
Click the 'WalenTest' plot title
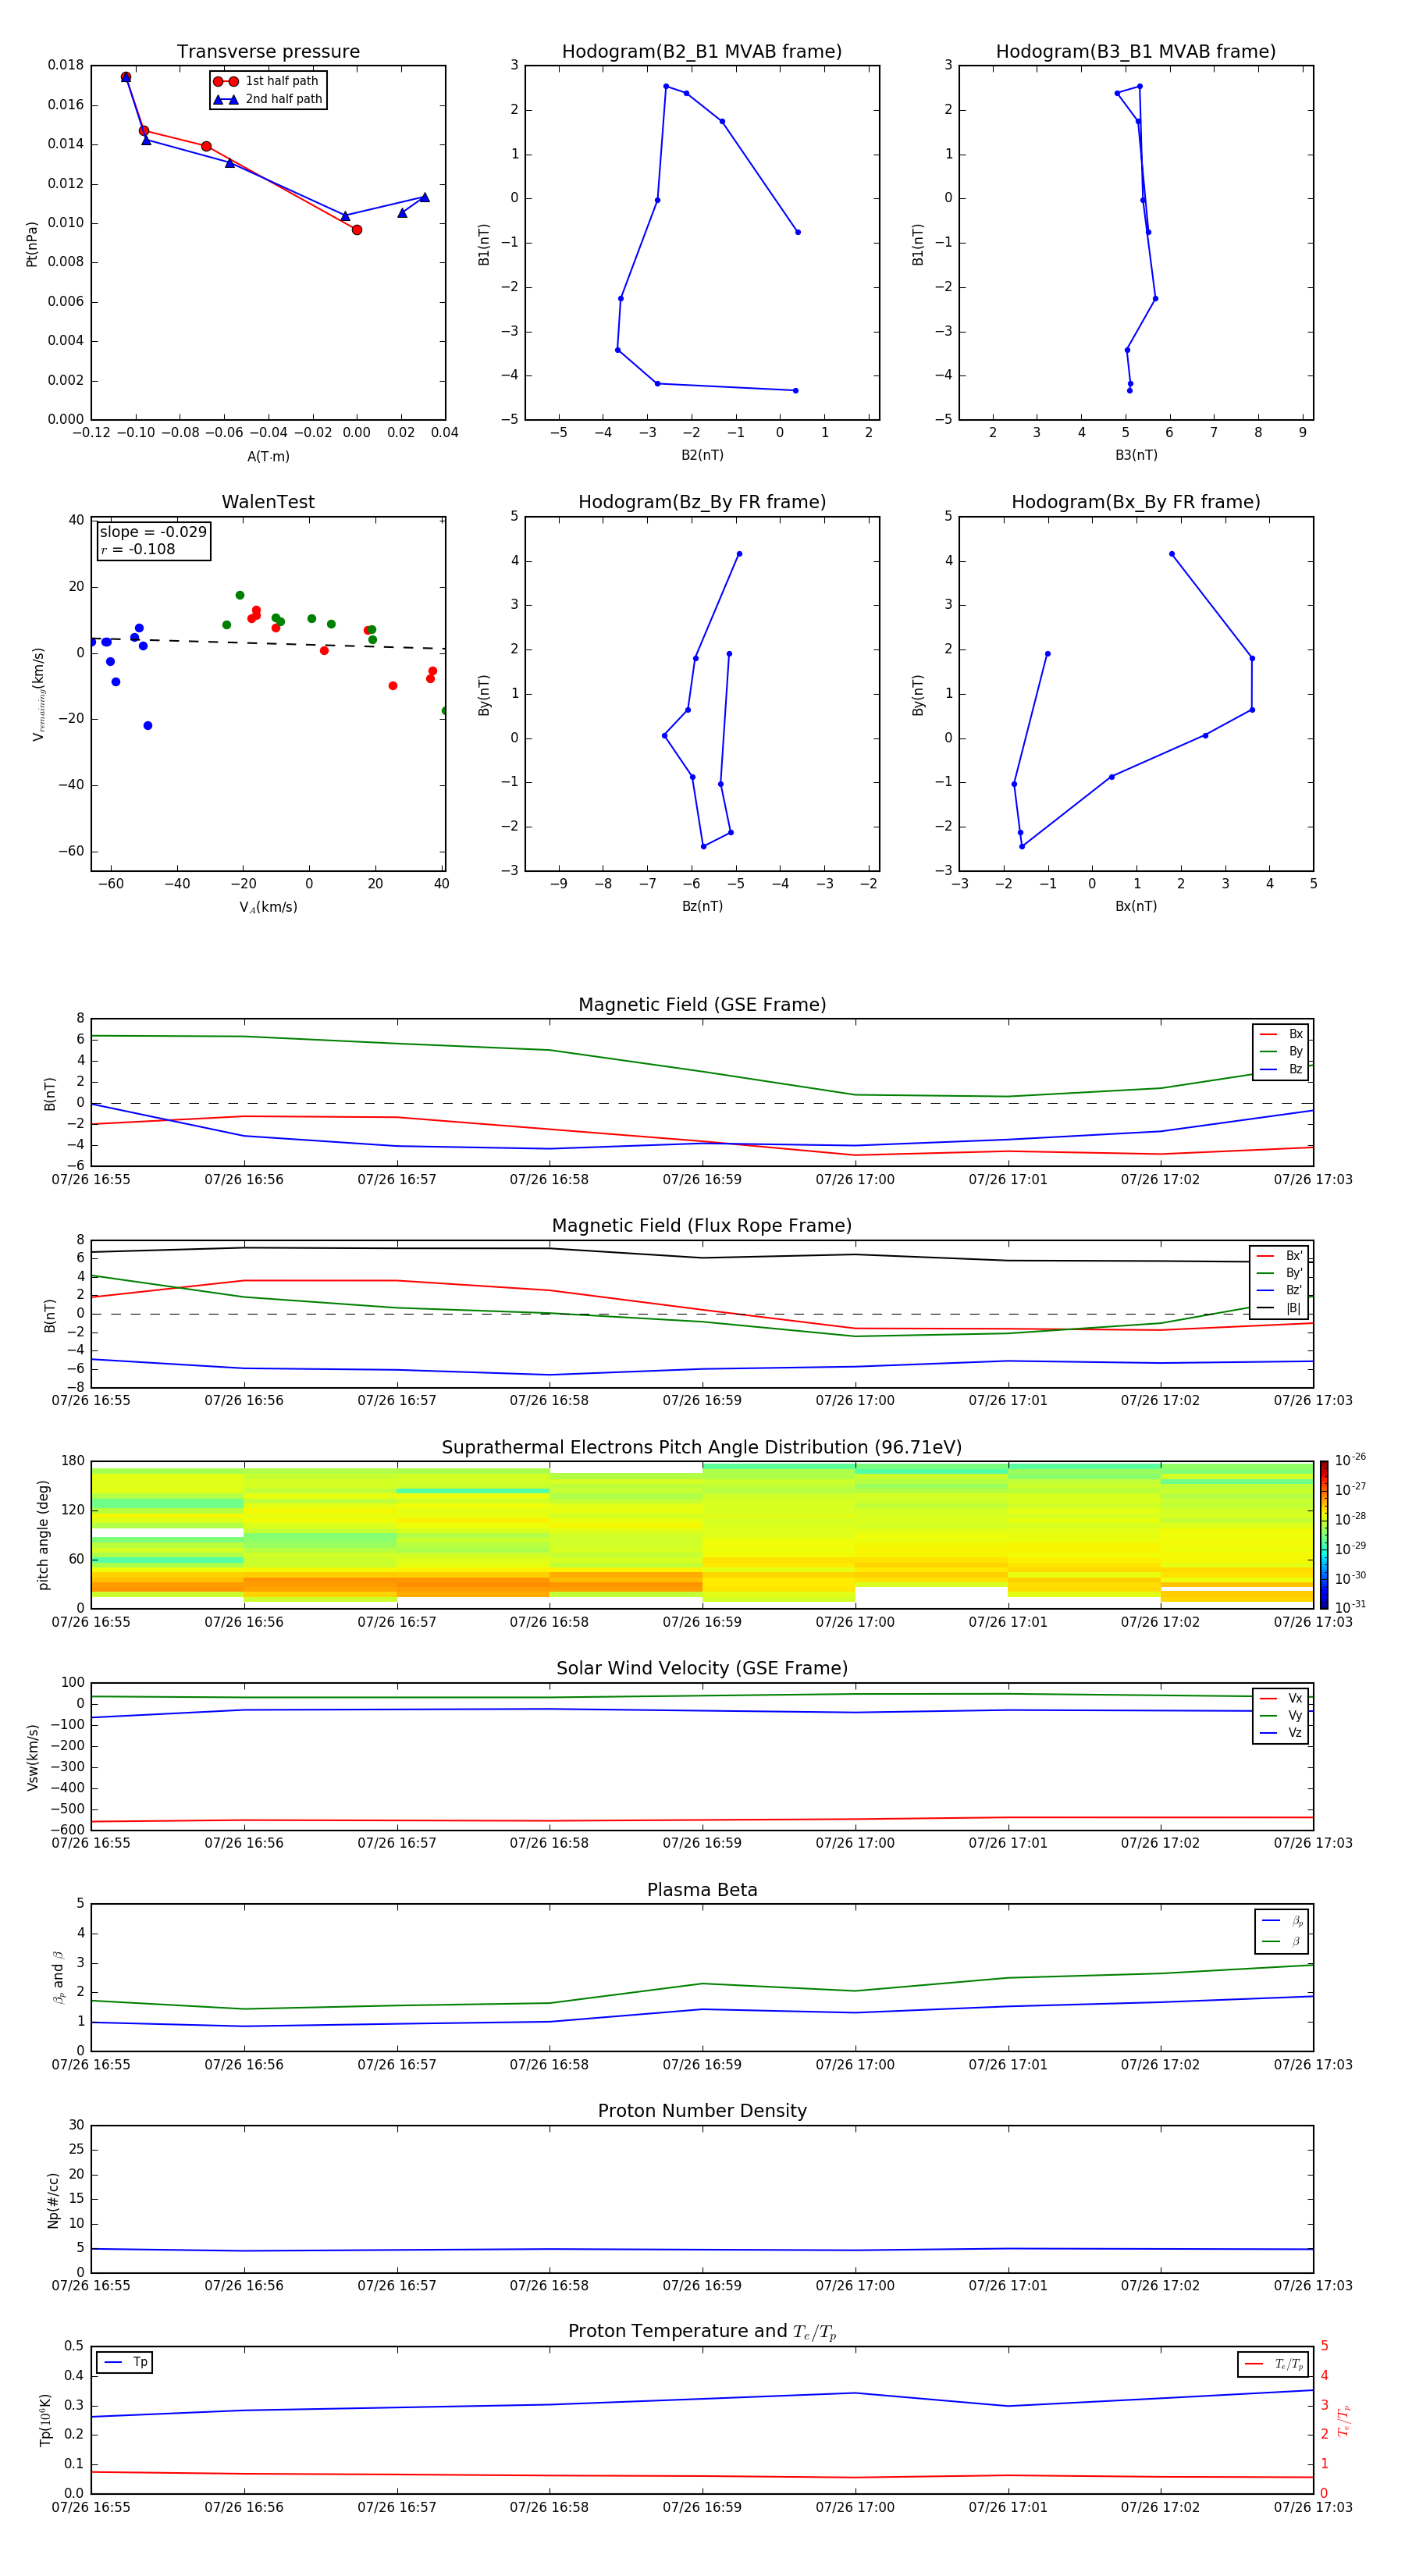(x=268, y=502)
